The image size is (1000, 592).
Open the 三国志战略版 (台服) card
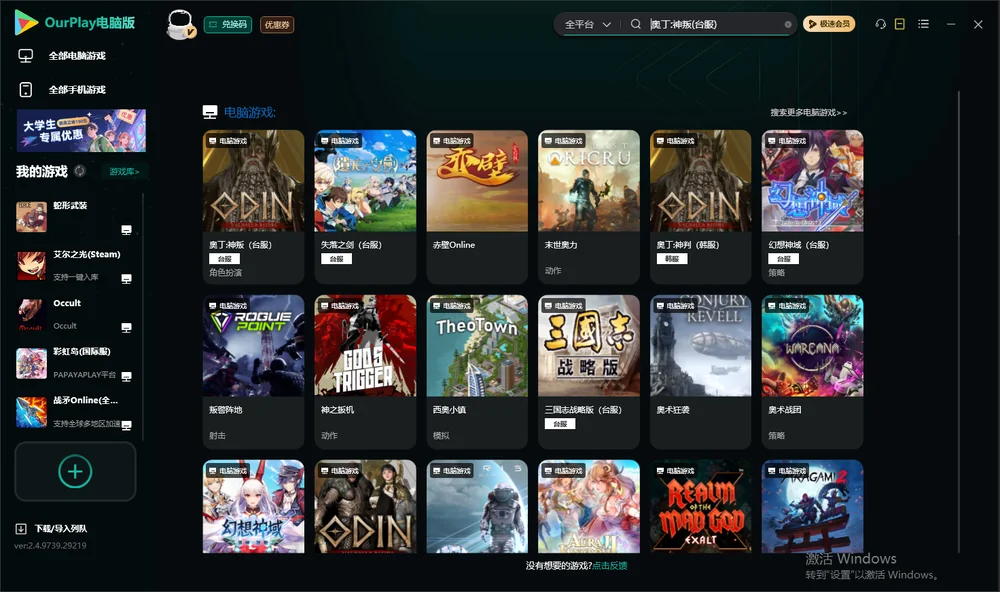click(x=589, y=372)
